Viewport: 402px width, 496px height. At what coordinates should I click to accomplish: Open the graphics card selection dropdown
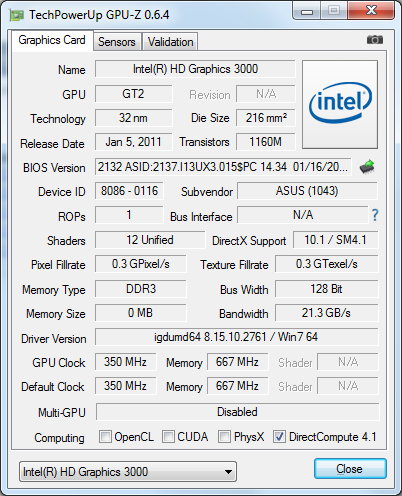128,472
